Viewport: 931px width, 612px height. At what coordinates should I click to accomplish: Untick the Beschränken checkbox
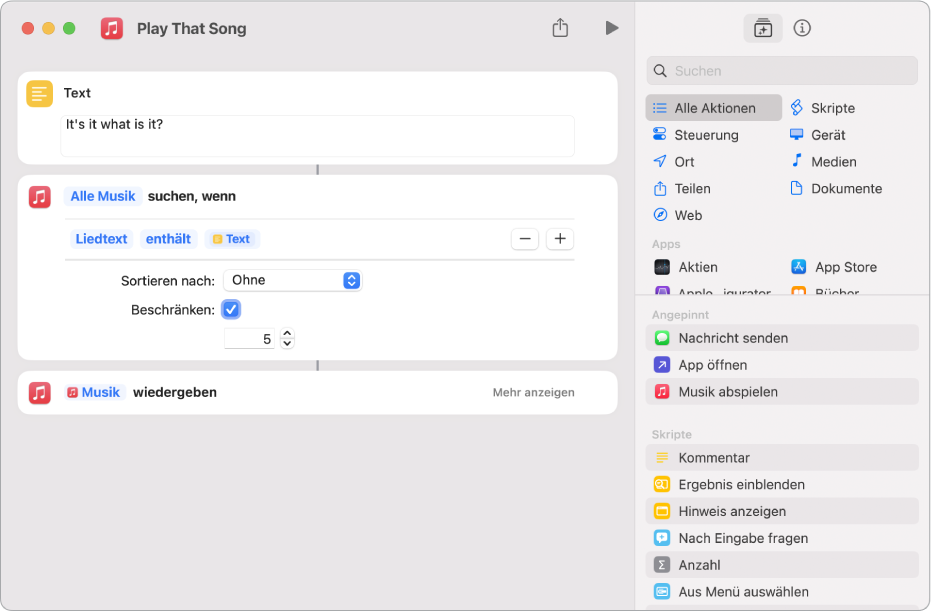[x=231, y=309]
